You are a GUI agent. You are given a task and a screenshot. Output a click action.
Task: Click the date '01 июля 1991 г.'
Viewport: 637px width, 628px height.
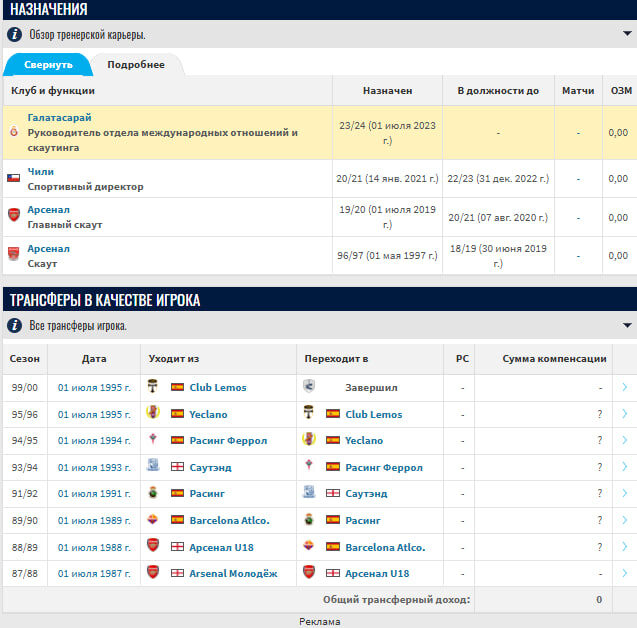tap(94, 494)
